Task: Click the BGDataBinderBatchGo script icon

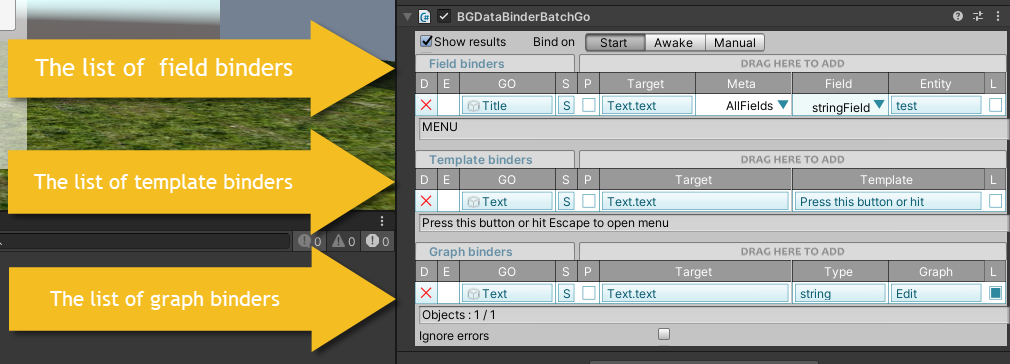Action: (424, 17)
